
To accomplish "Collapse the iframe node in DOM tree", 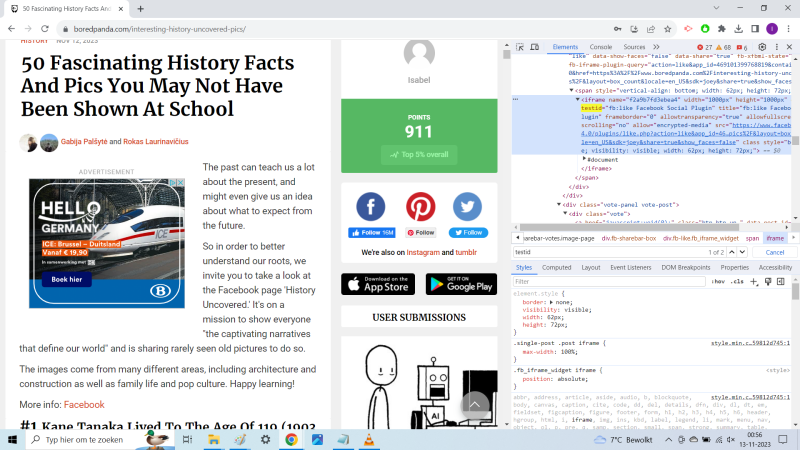I will point(577,99).
